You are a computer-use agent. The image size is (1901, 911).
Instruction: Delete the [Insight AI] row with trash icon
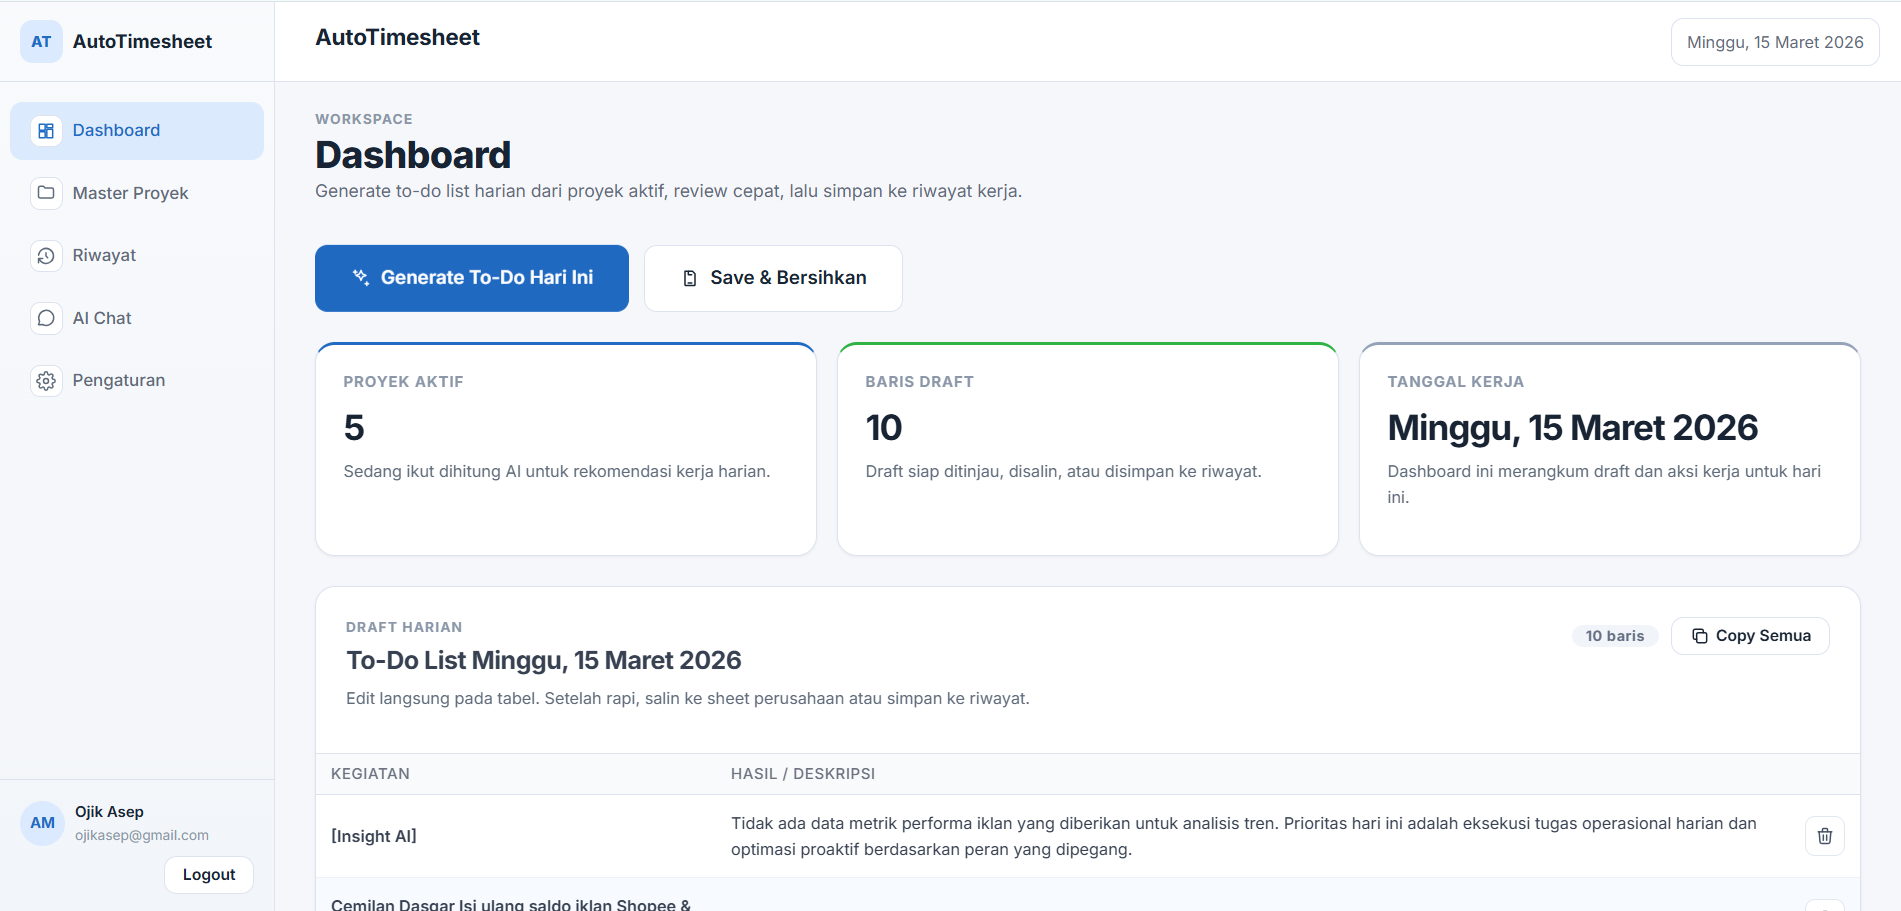point(1824,836)
